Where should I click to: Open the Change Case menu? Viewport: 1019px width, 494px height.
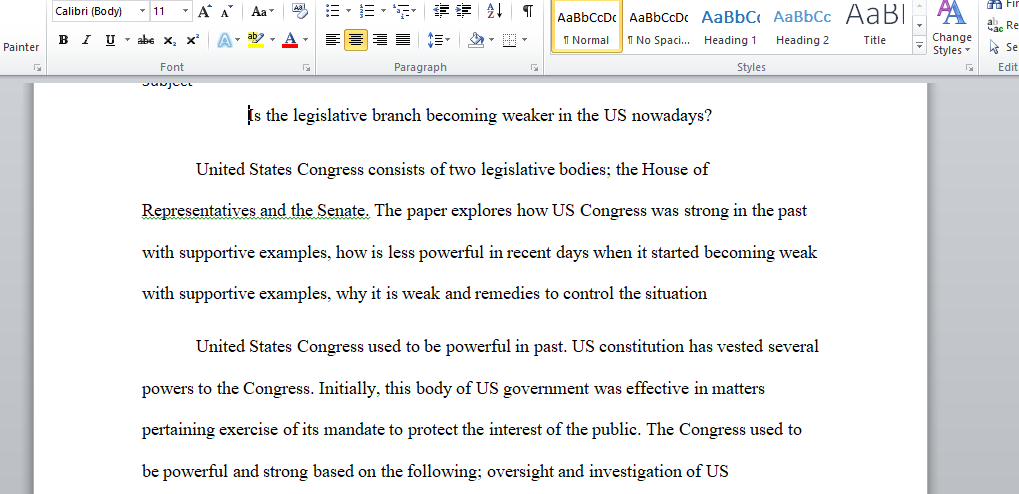pos(263,11)
